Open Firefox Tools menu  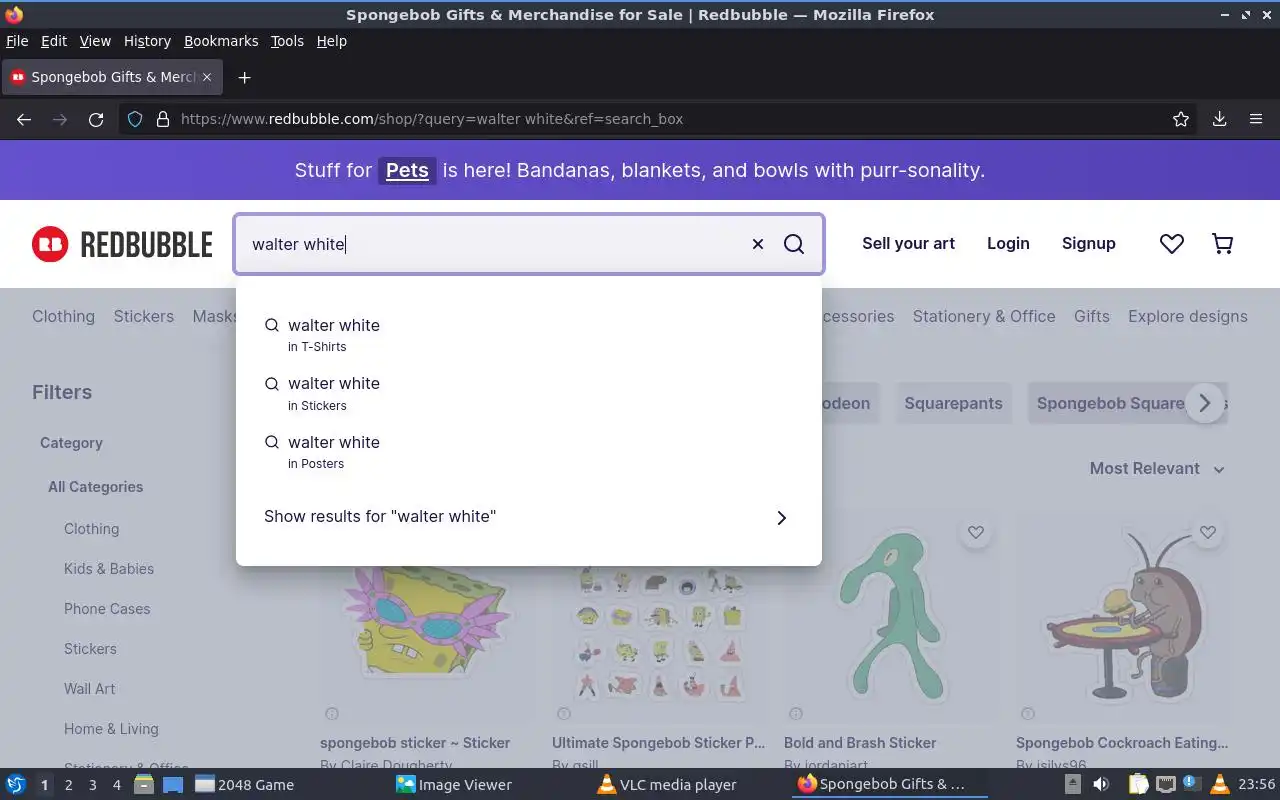[287, 41]
